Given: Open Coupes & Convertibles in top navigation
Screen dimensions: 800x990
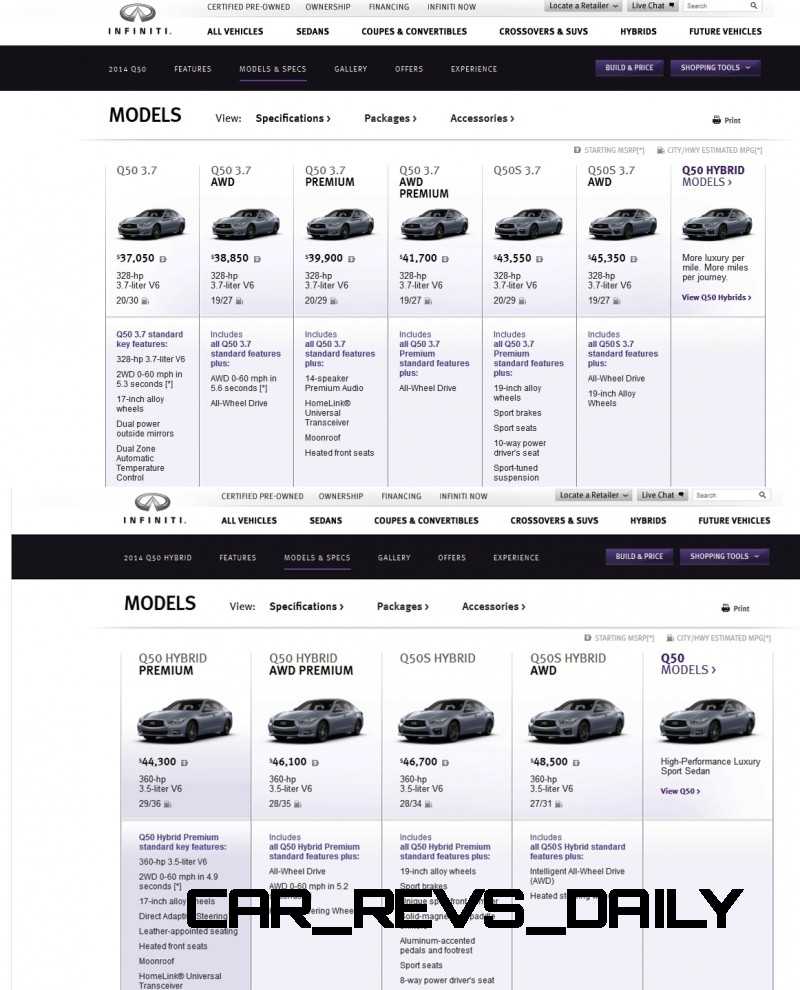Looking at the screenshot, I should (414, 31).
